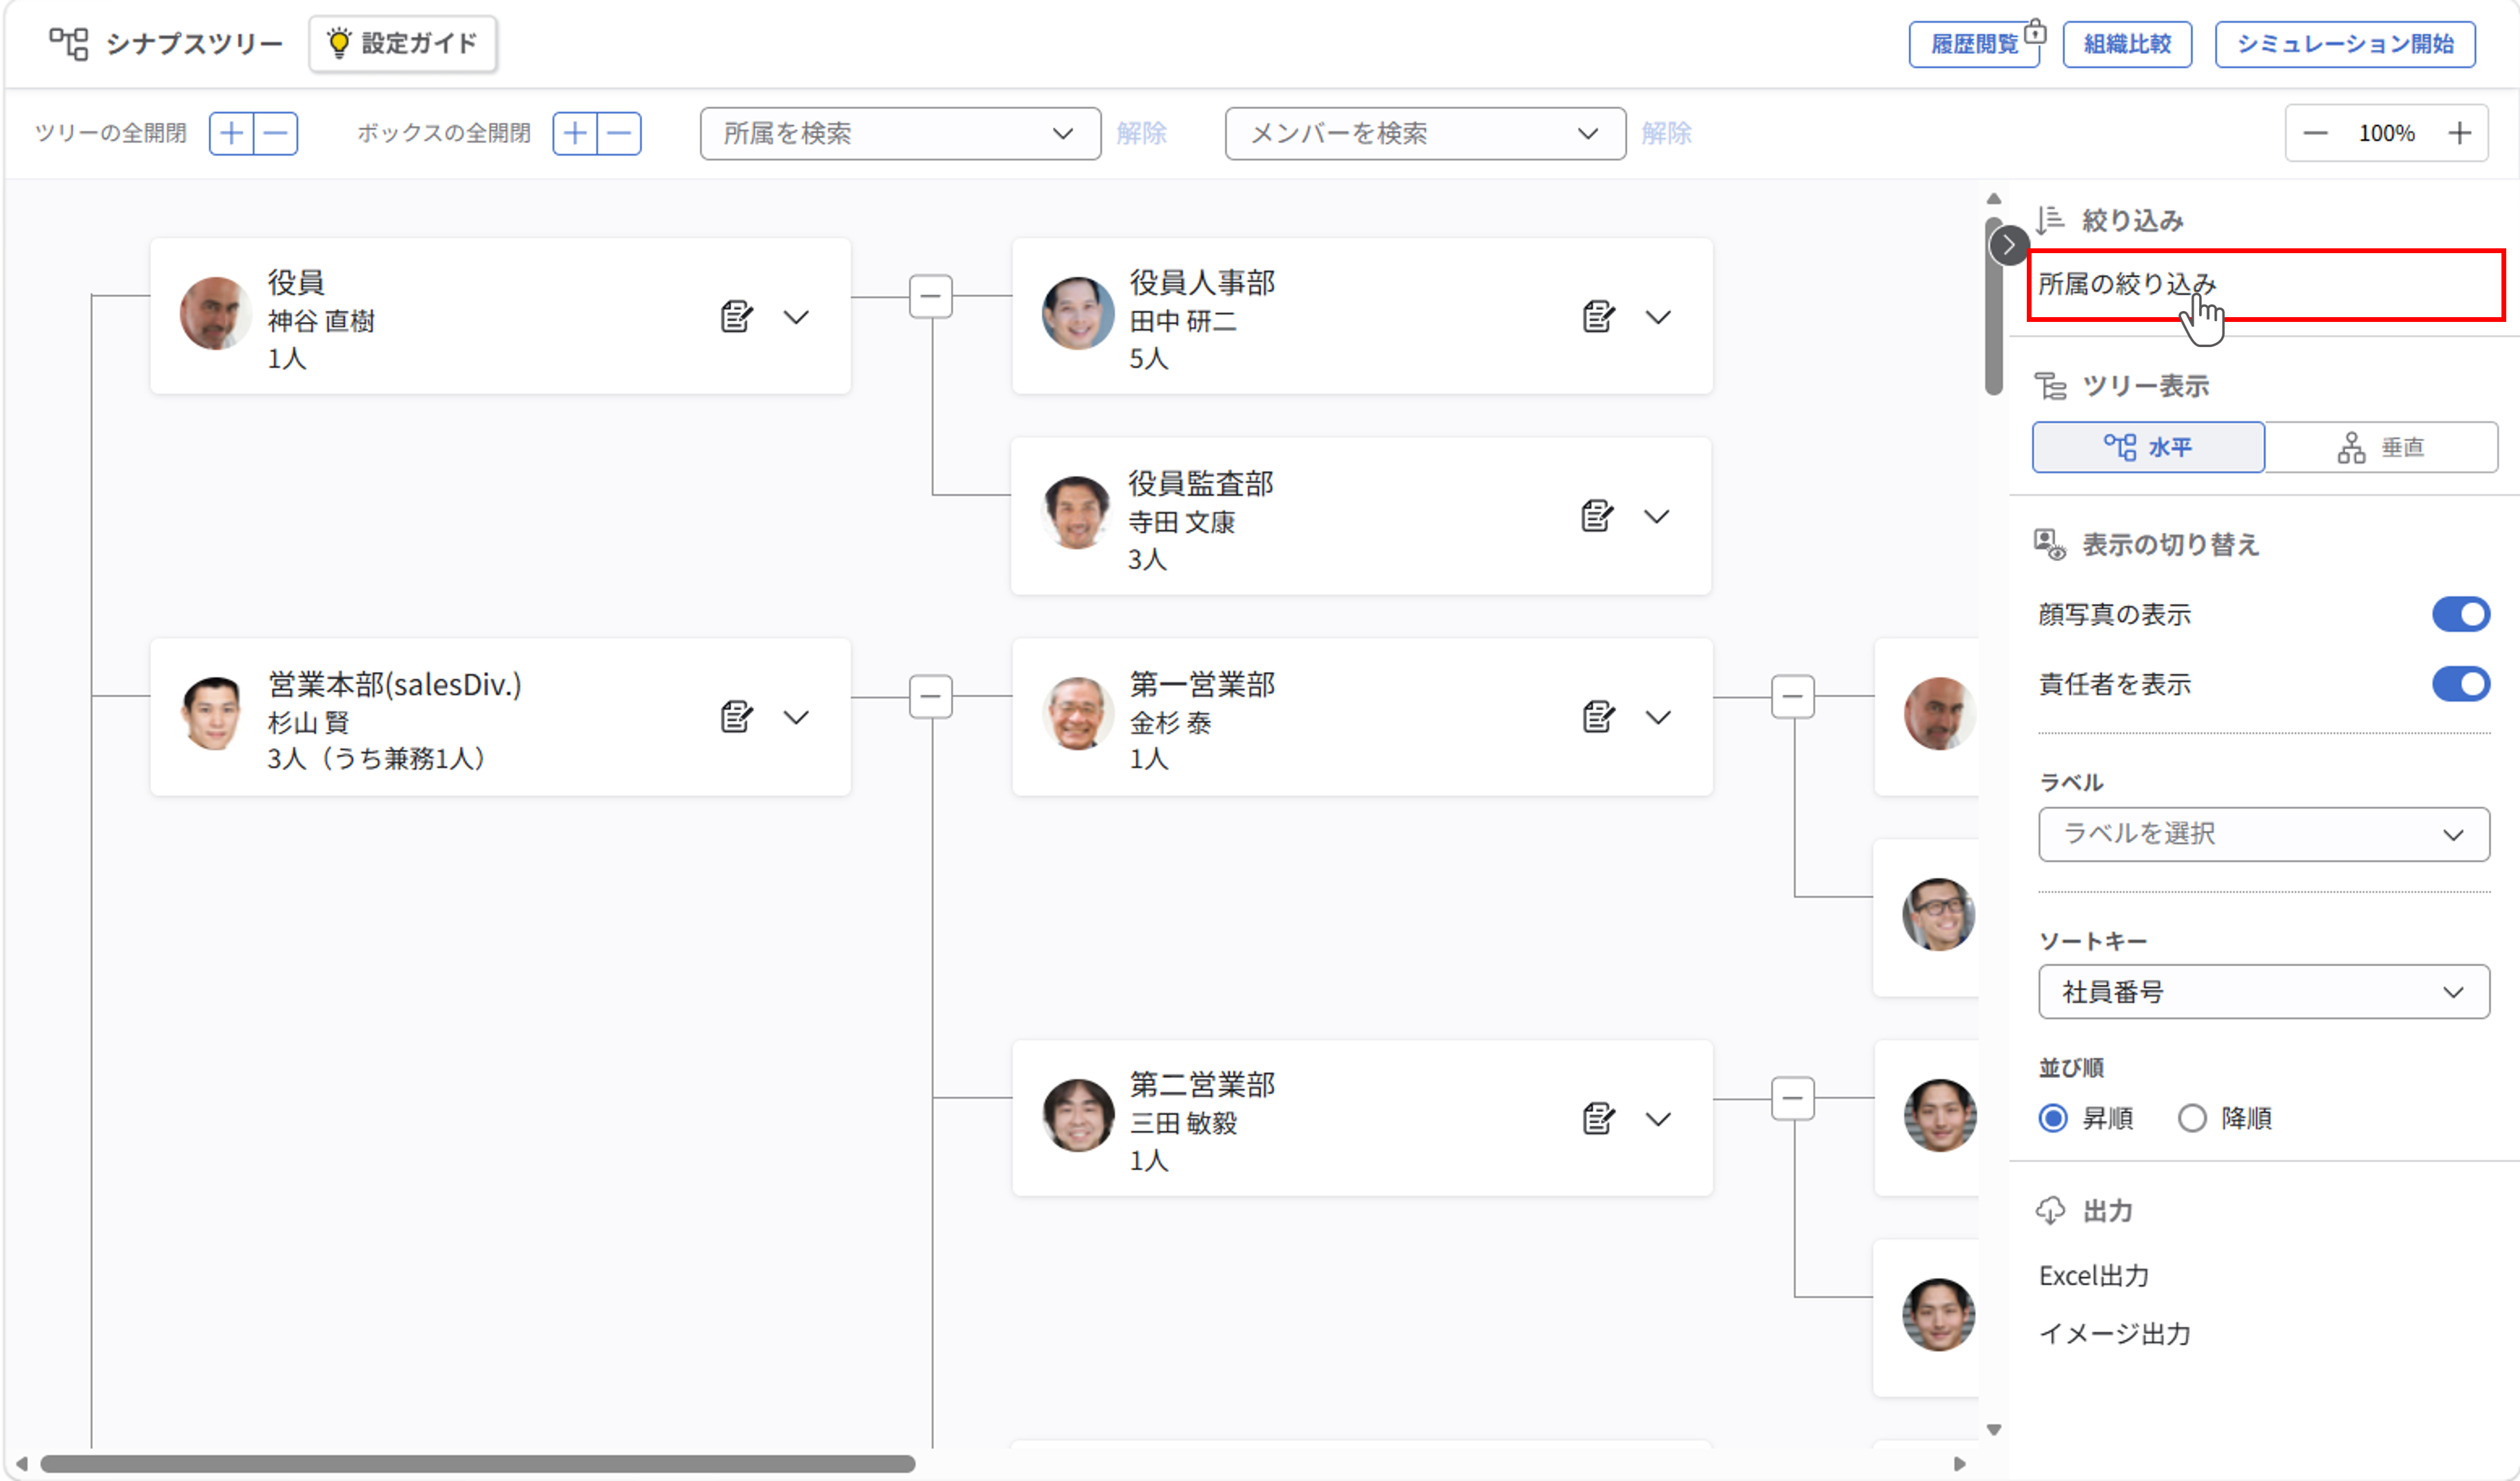Click the photo of 田中 研二

click(1078, 314)
